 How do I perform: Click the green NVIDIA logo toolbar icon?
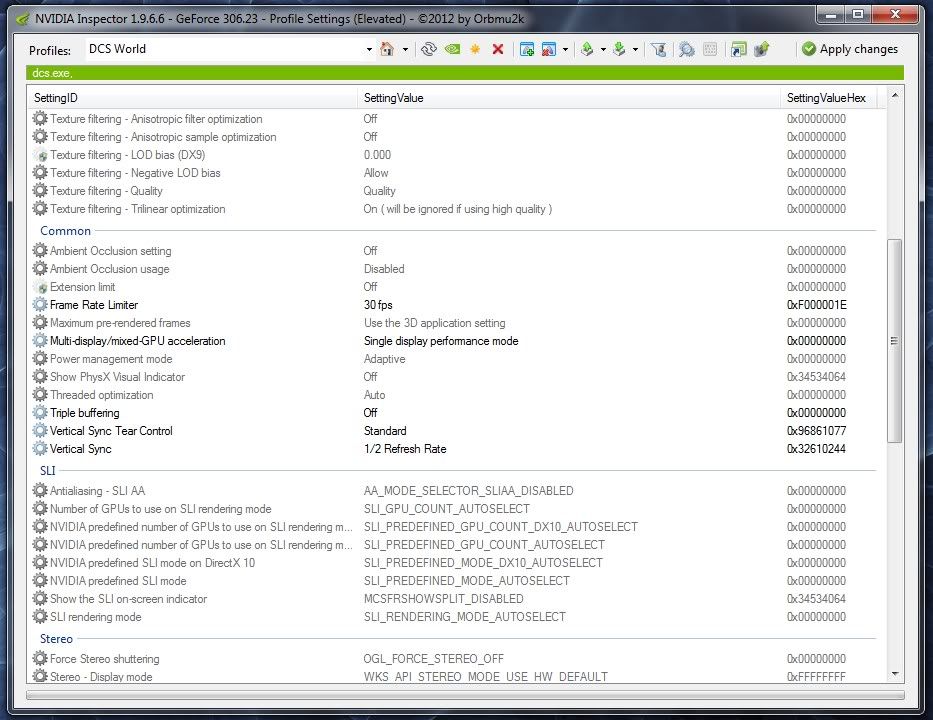452,49
